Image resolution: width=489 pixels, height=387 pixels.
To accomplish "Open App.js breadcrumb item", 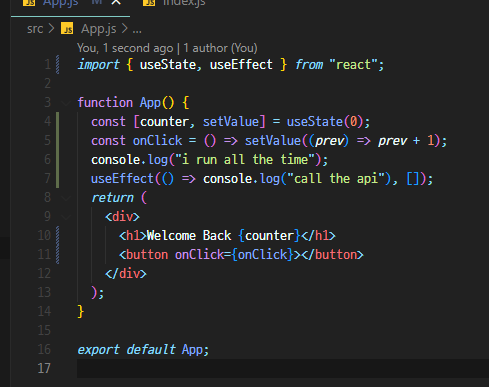I will coord(99,29).
